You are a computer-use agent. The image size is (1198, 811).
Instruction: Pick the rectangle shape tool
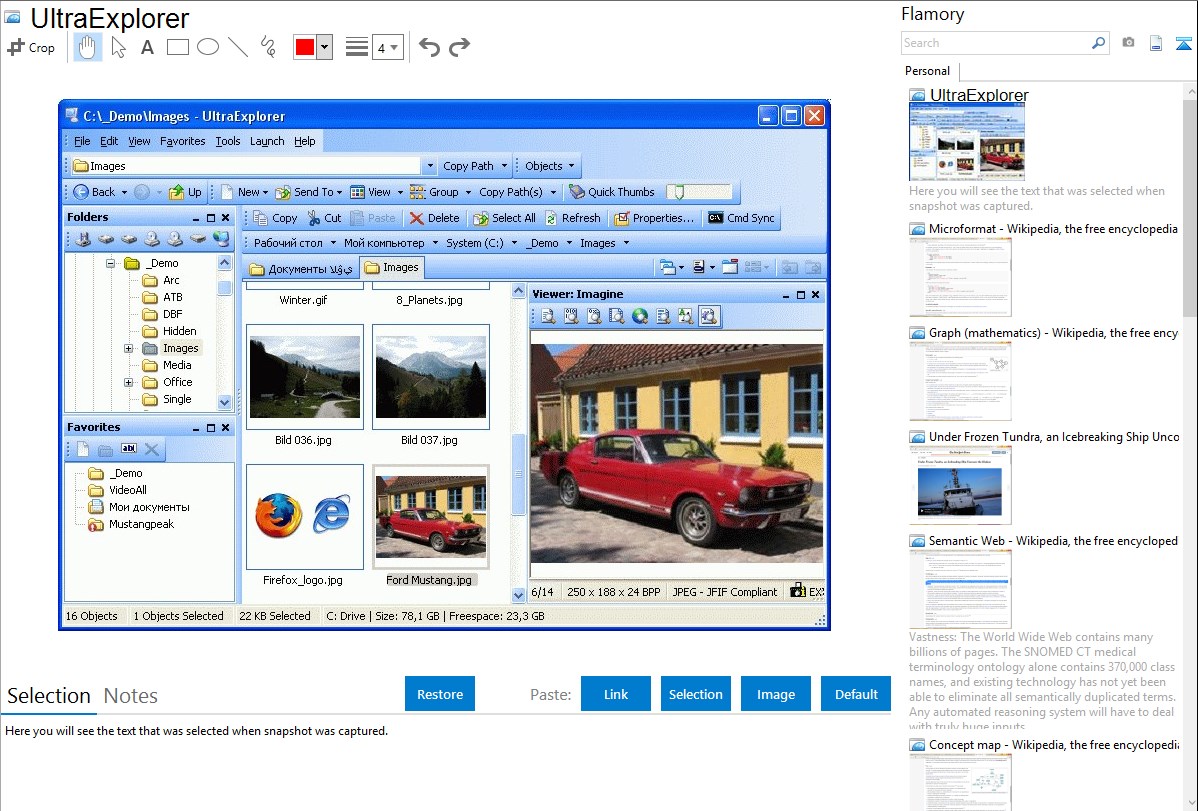177,47
